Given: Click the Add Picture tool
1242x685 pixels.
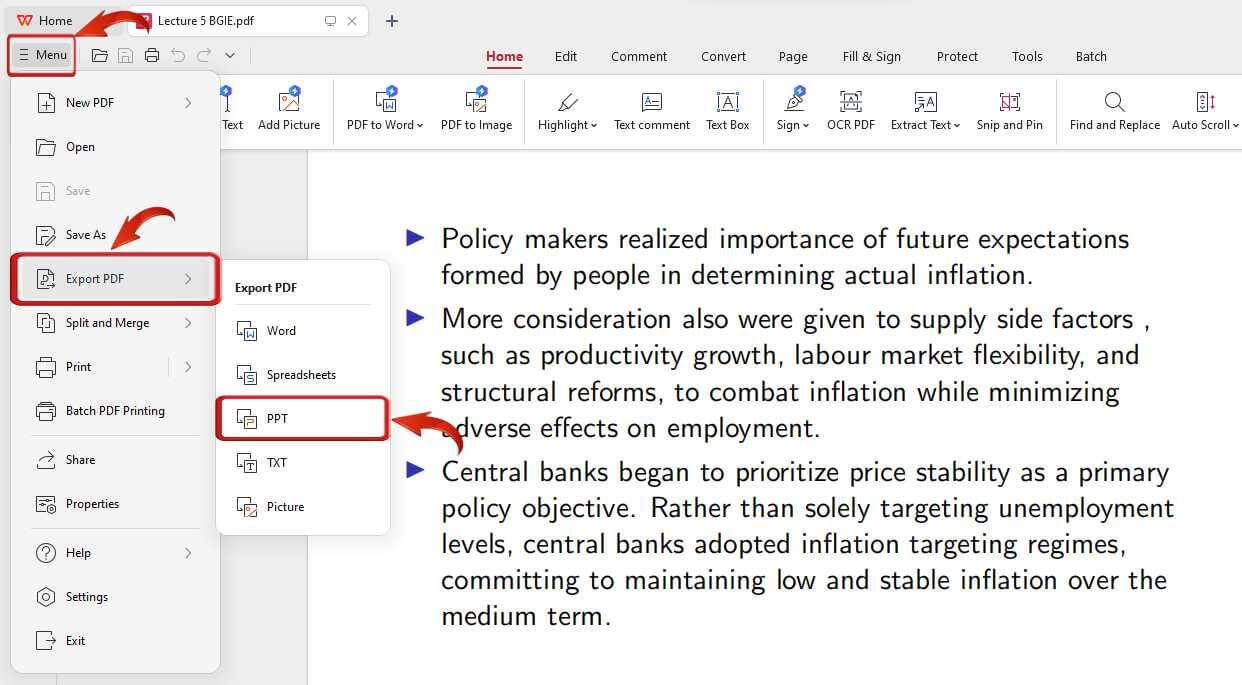Looking at the screenshot, I should click(x=289, y=109).
